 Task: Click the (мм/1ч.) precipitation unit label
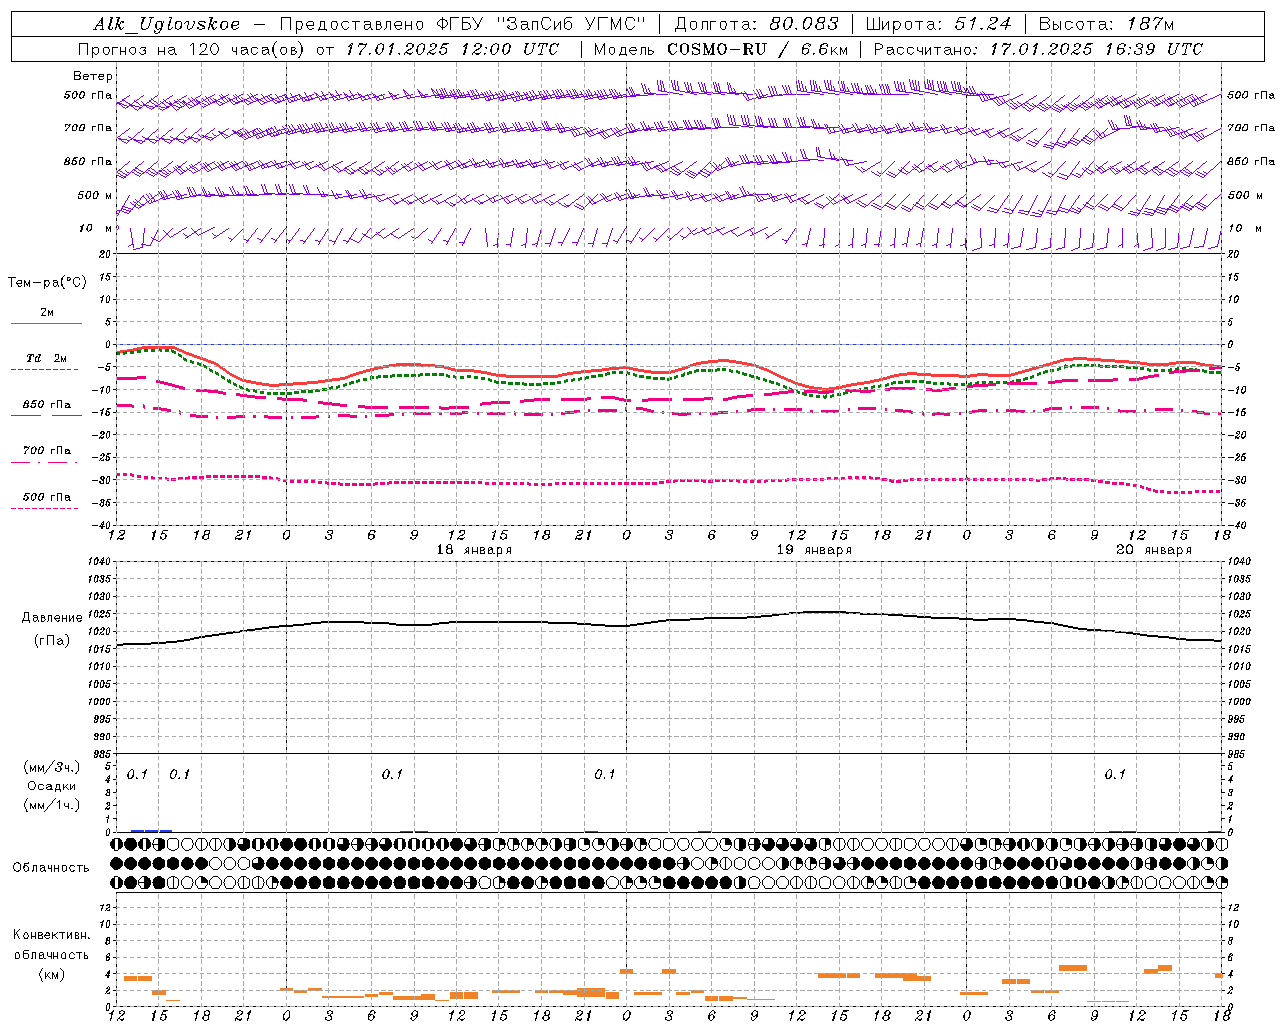(x=52, y=805)
